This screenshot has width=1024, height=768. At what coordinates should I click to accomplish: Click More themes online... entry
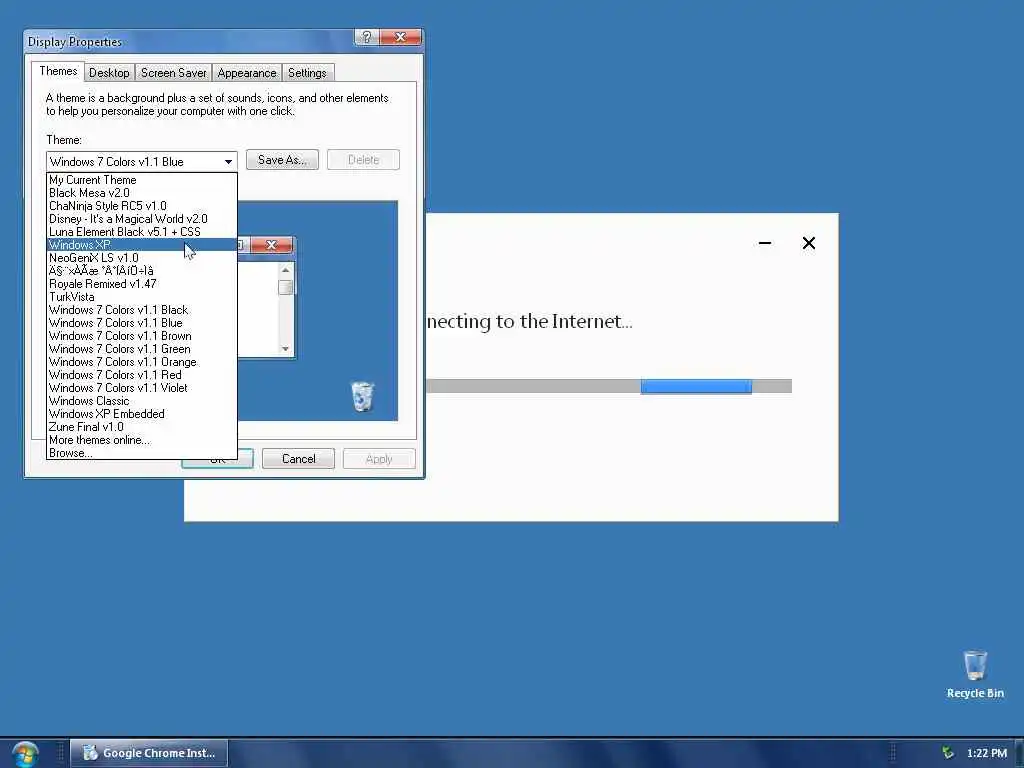click(142, 440)
